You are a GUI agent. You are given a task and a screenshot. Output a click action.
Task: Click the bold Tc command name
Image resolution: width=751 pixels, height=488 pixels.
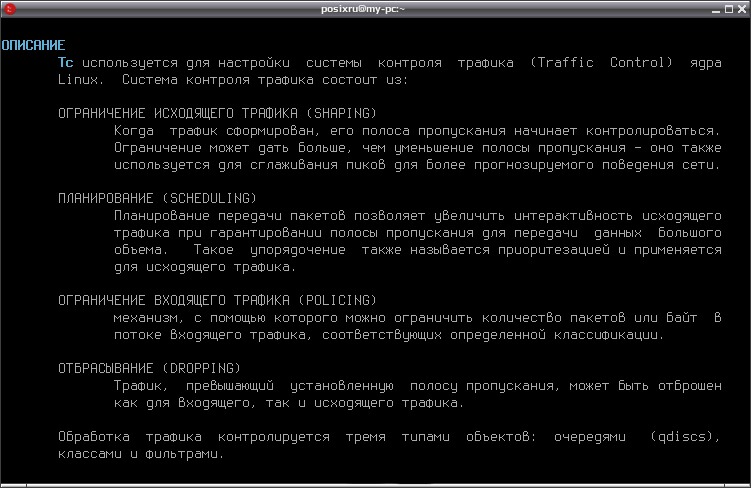pos(66,63)
